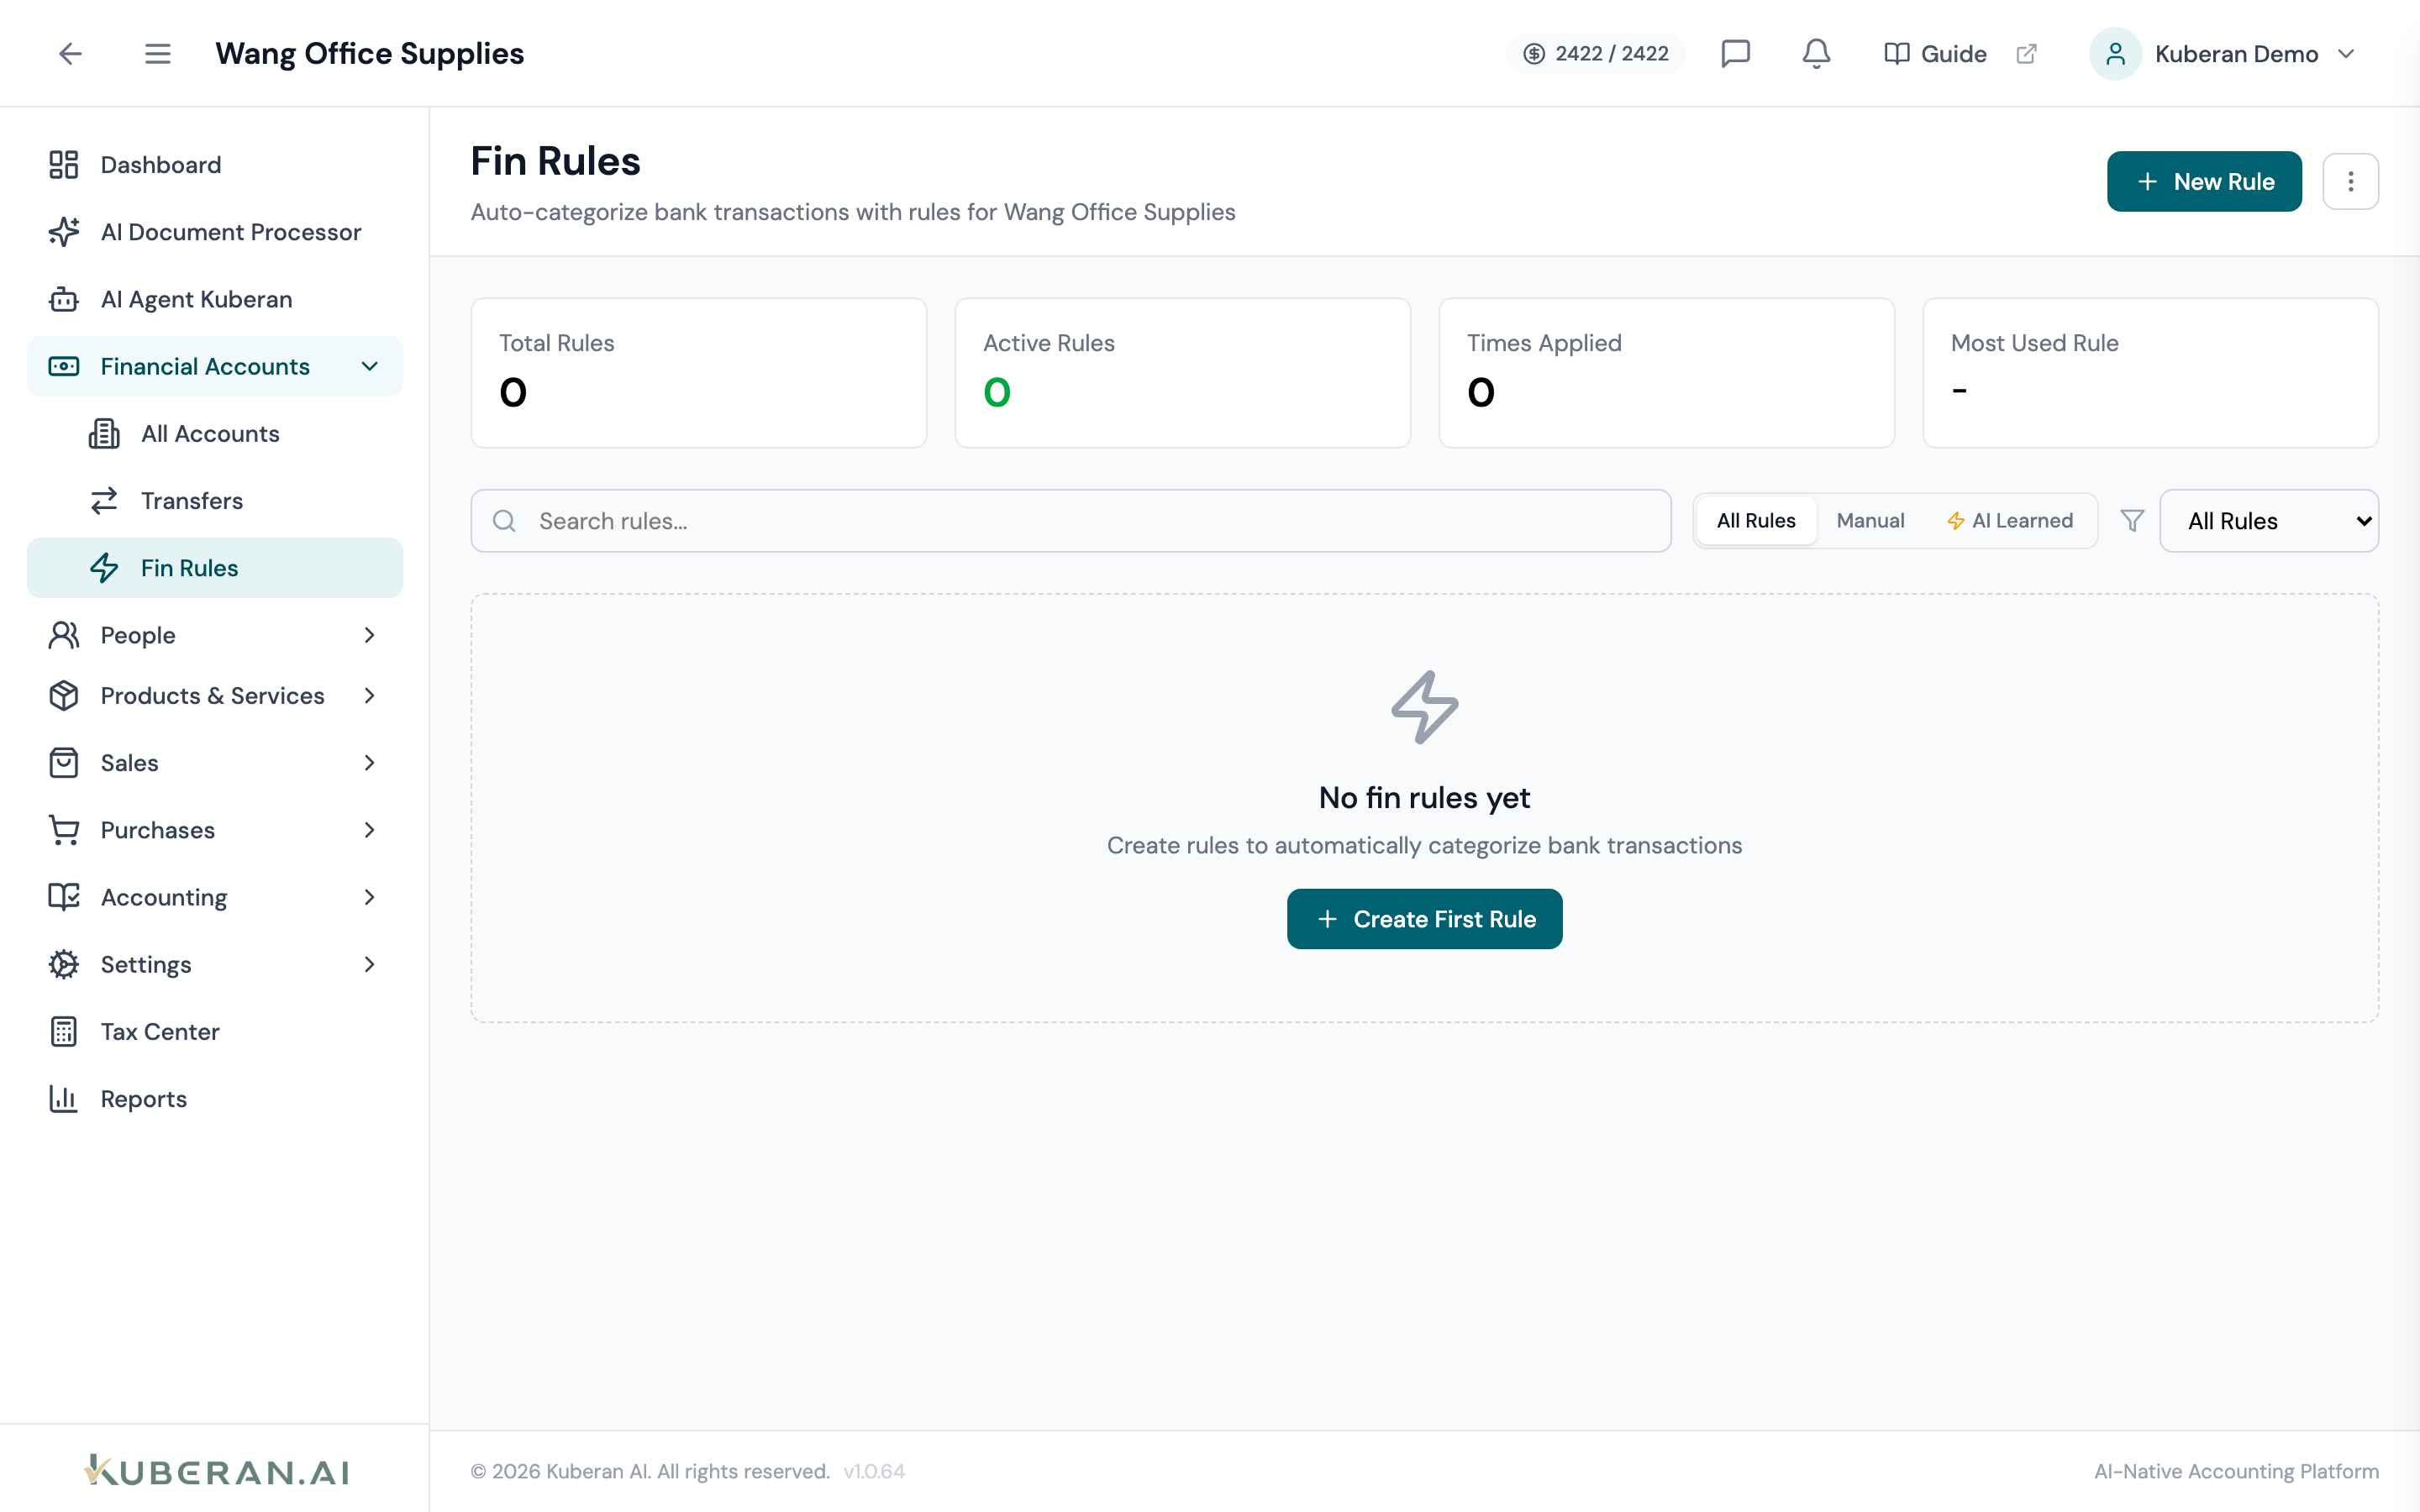Screen dimensions: 2420x1512
Task: Expand the People section chevron
Action: [x=369, y=635]
